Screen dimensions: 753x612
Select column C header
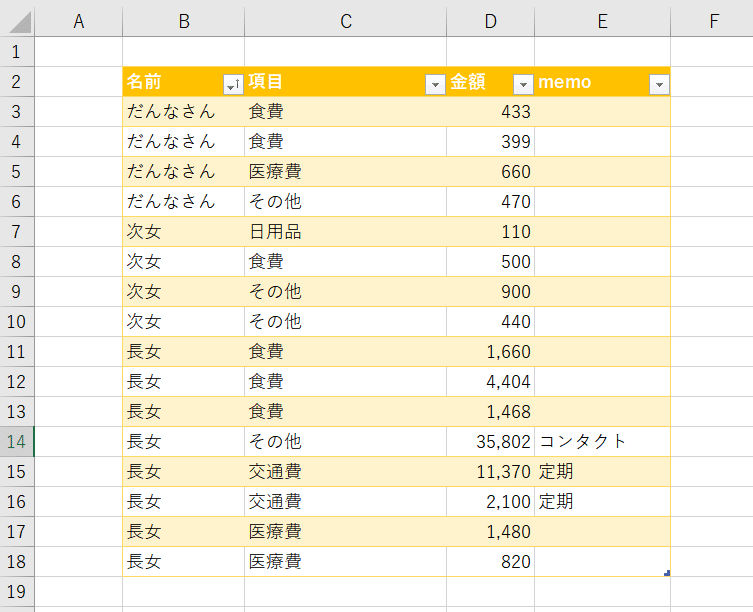pyautogui.click(x=346, y=21)
